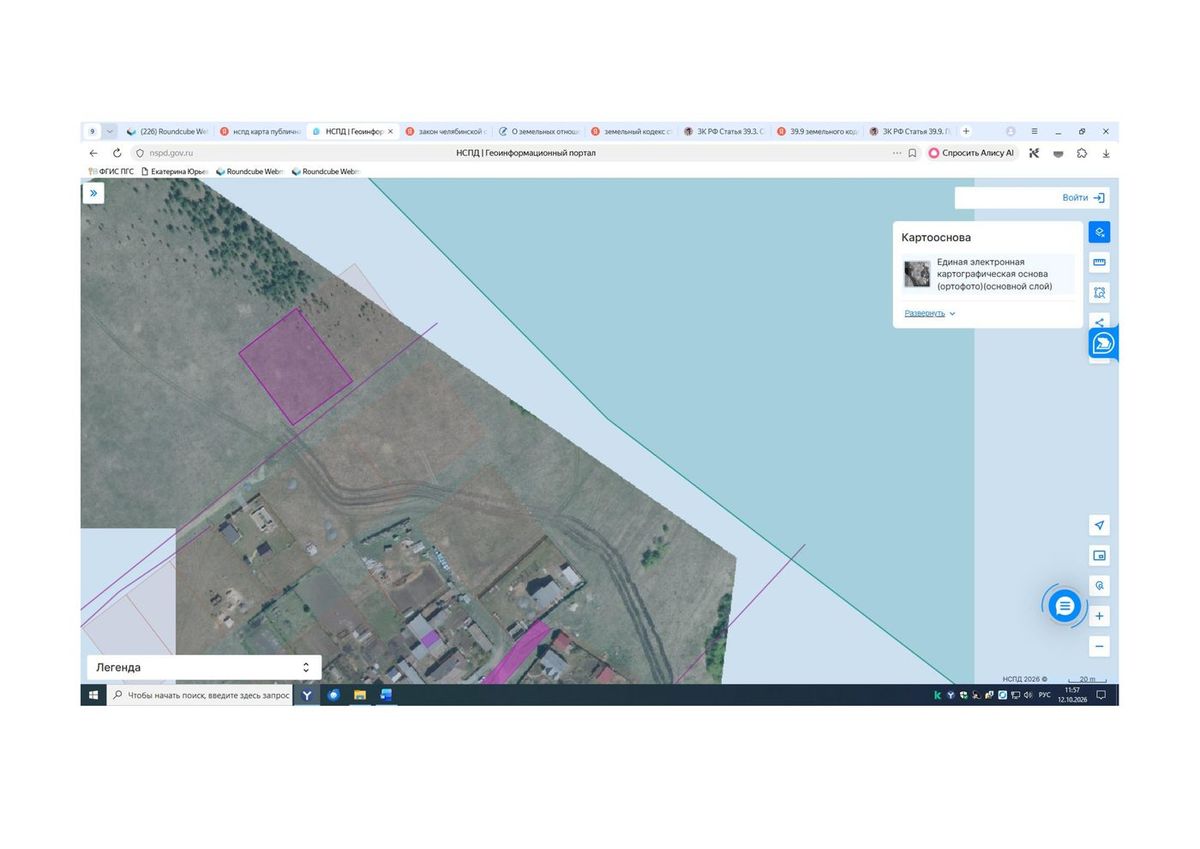Select the orthophoto basemap thumbnail
Screen dimensions: 1200x849
pos(917,274)
